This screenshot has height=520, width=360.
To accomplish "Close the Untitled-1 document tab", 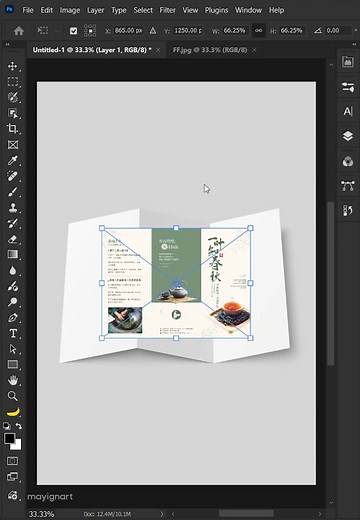I will [158, 50].
